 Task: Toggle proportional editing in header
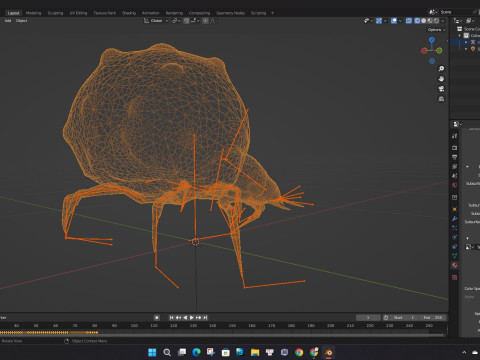tap(205, 21)
